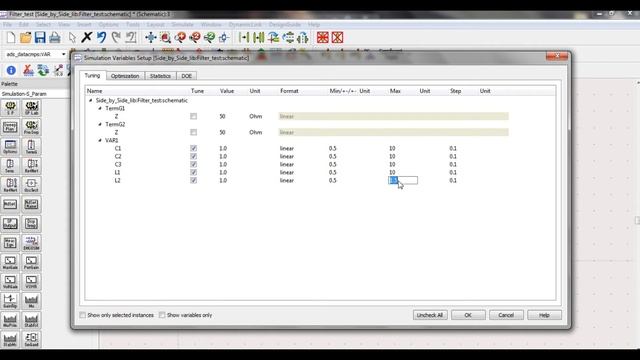Uncheck the Tune checkbox for C2
The height and width of the screenshot is (360, 640).
[x=193, y=156]
